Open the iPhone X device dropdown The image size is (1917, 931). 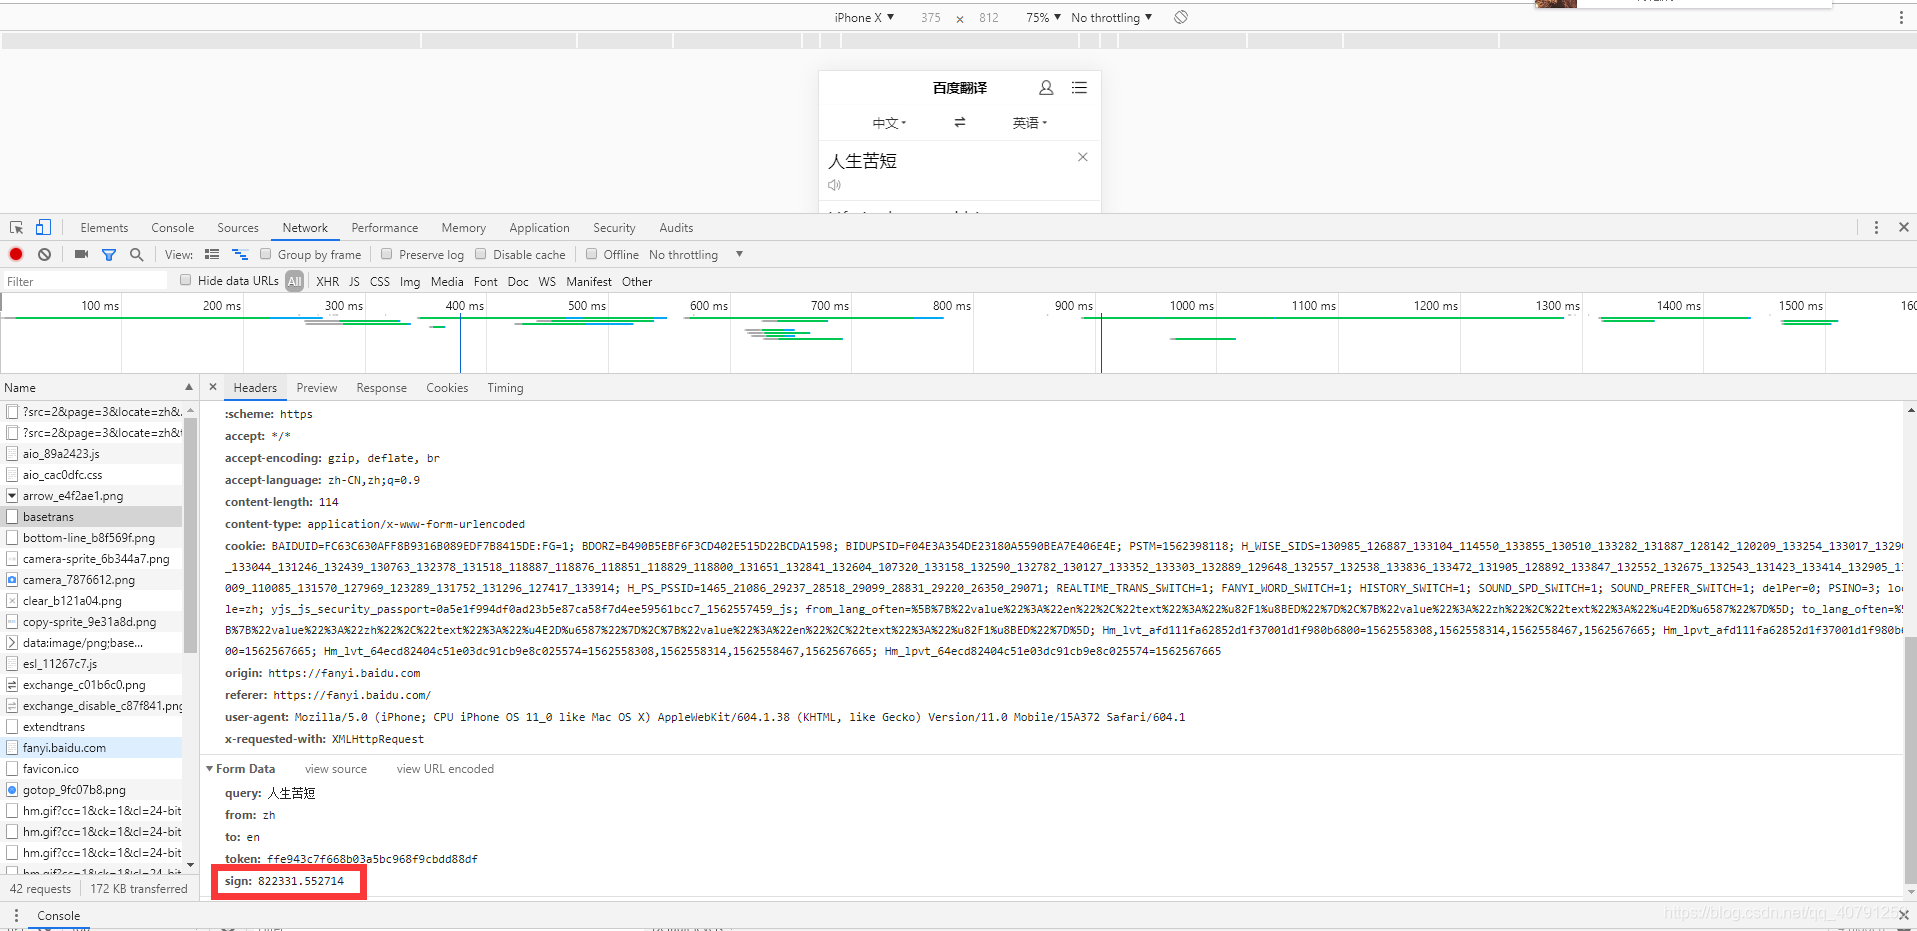coord(864,17)
